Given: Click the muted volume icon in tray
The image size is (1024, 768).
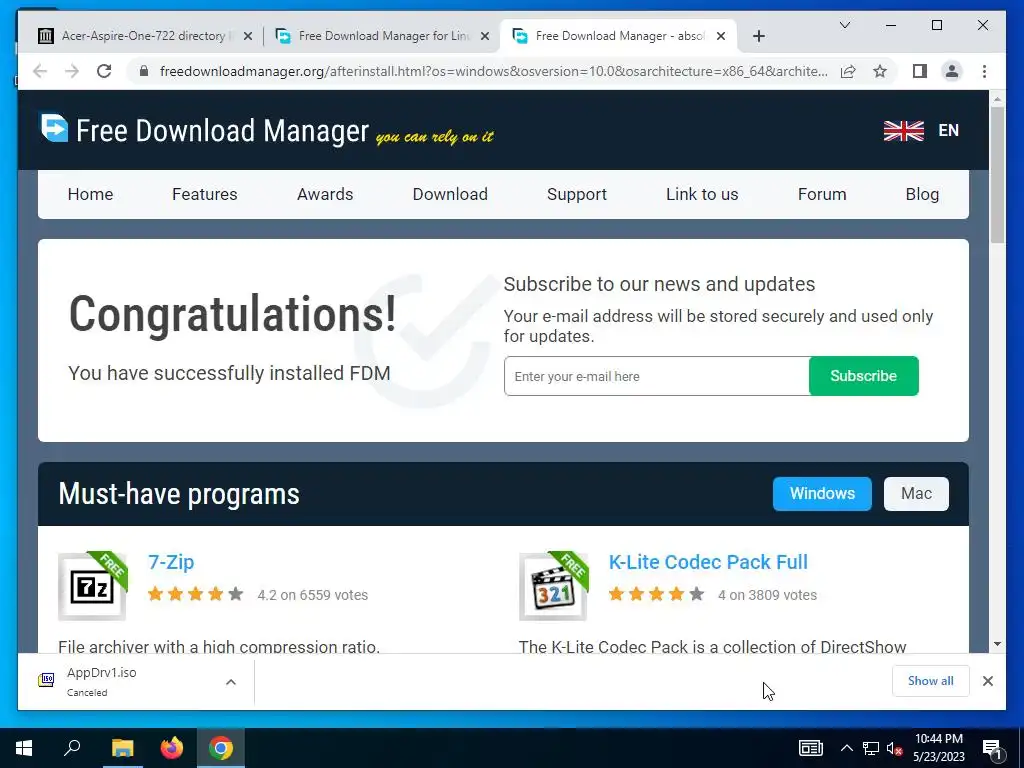Looking at the screenshot, I should tap(894, 748).
